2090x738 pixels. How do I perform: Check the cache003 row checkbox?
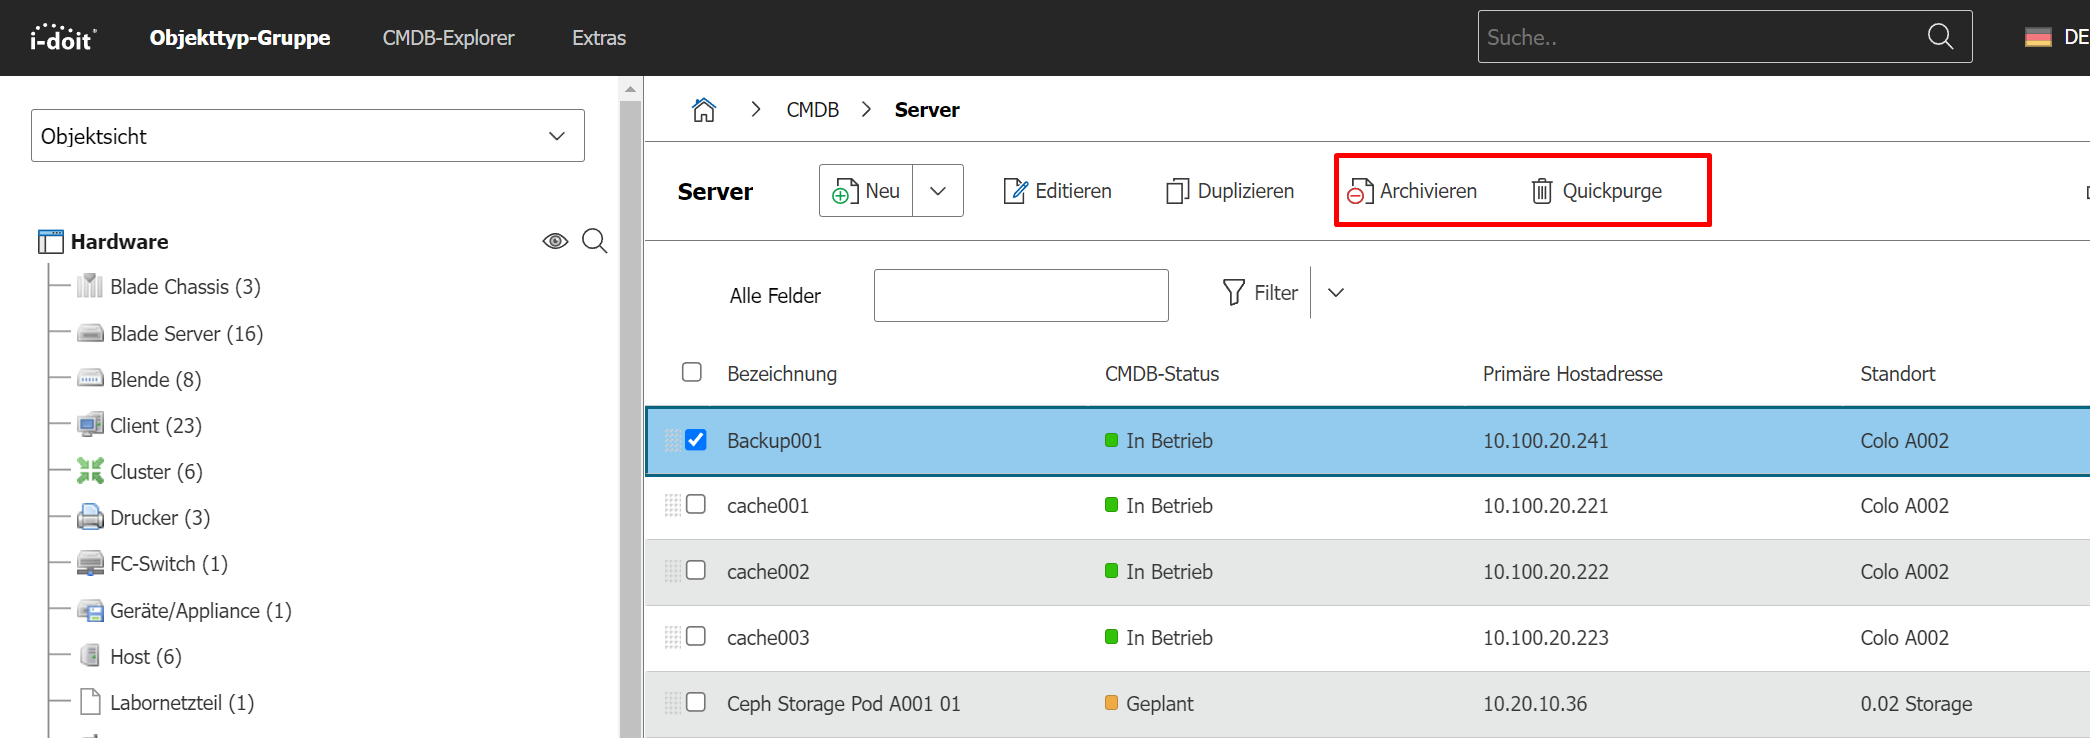[696, 636]
